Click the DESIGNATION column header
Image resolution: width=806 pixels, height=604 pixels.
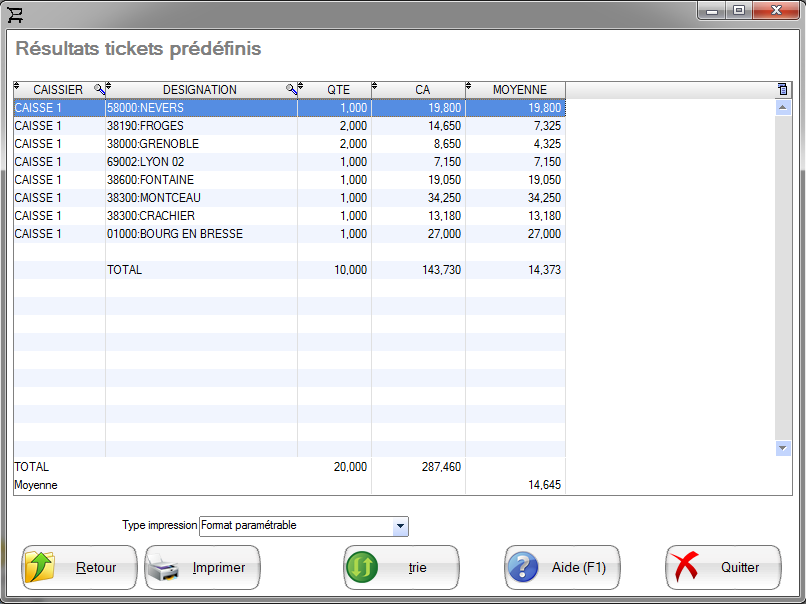pyautogui.click(x=200, y=90)
